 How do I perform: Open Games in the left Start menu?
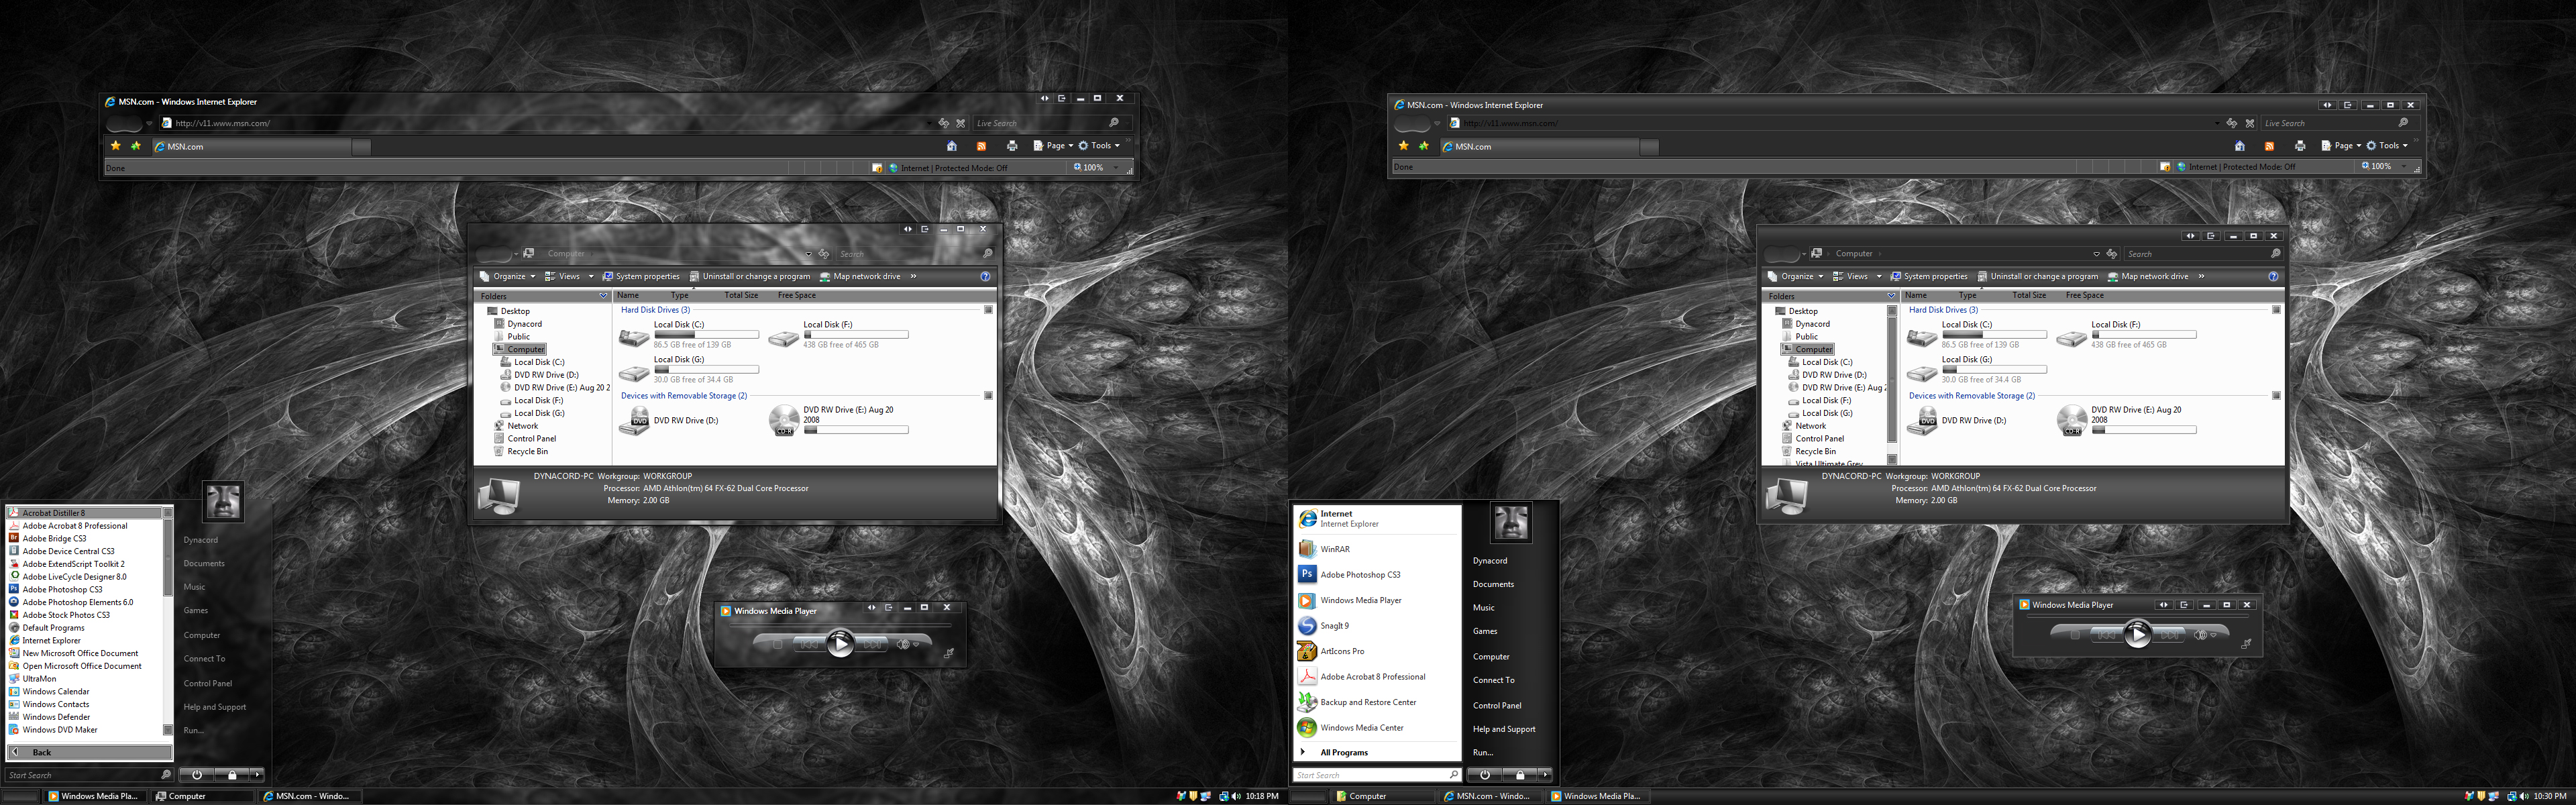click(x=196, y=611)
